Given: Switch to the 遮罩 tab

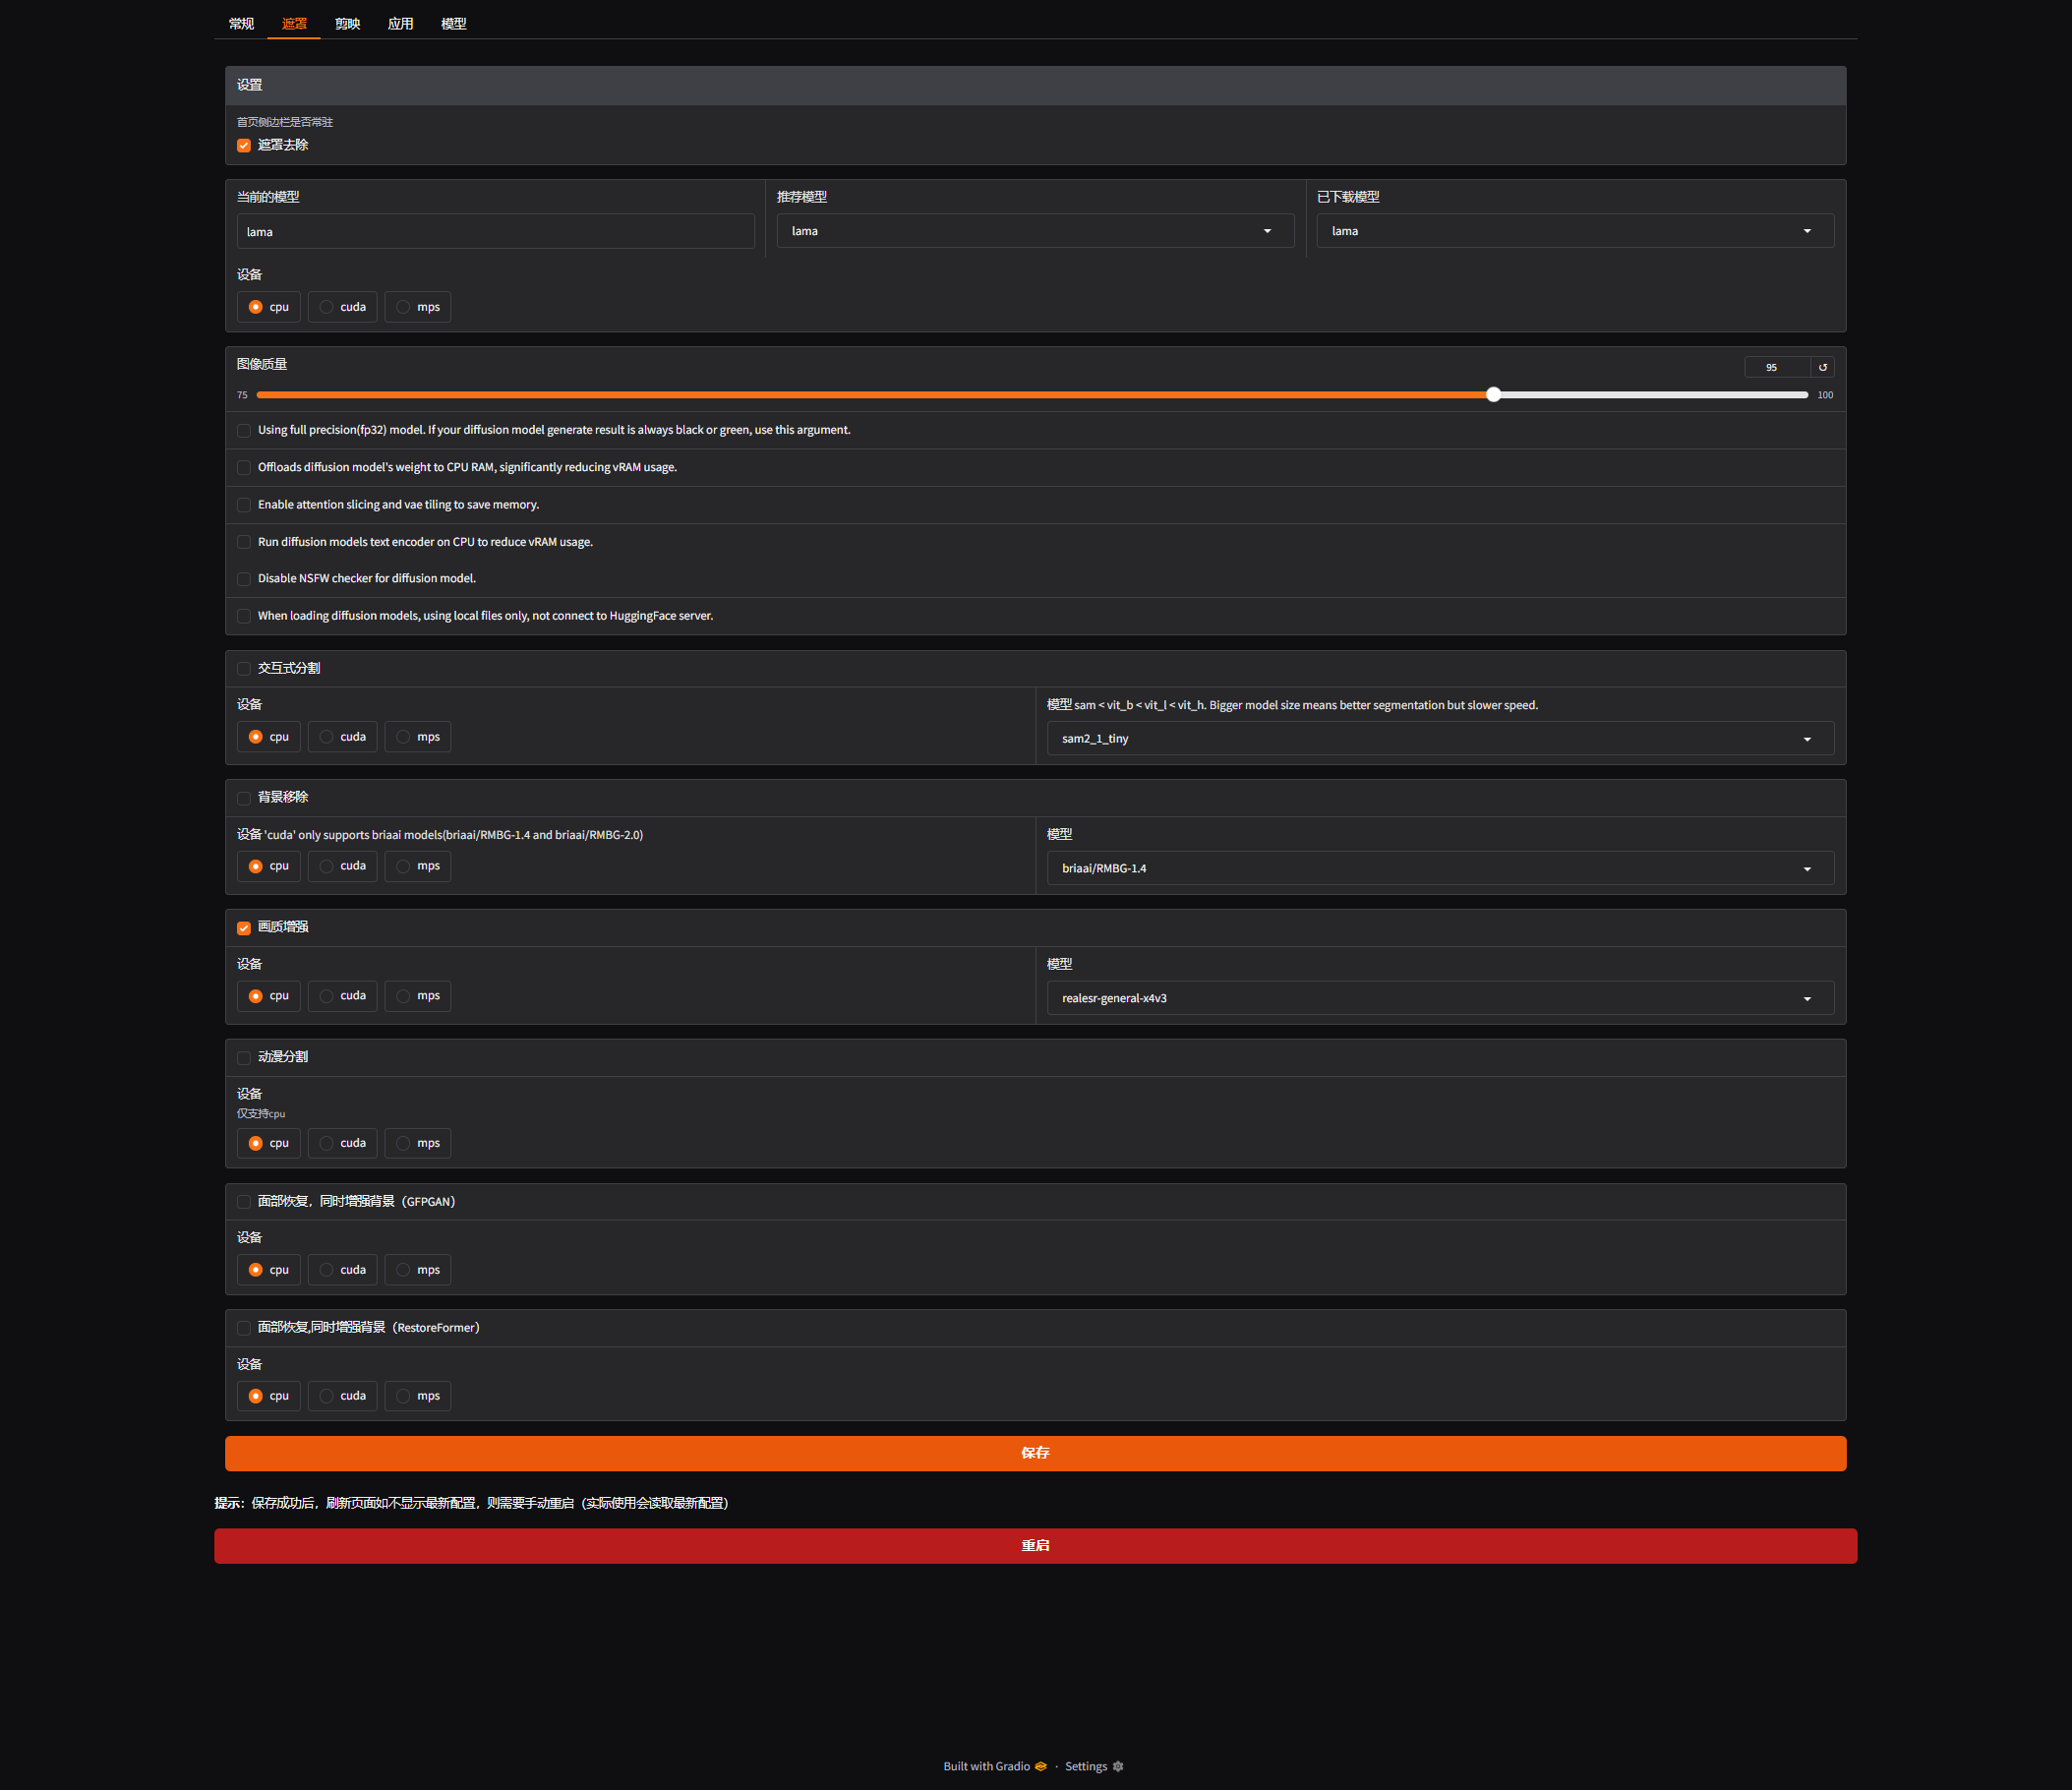Looking at the screenshot, I should pos(294,24).
